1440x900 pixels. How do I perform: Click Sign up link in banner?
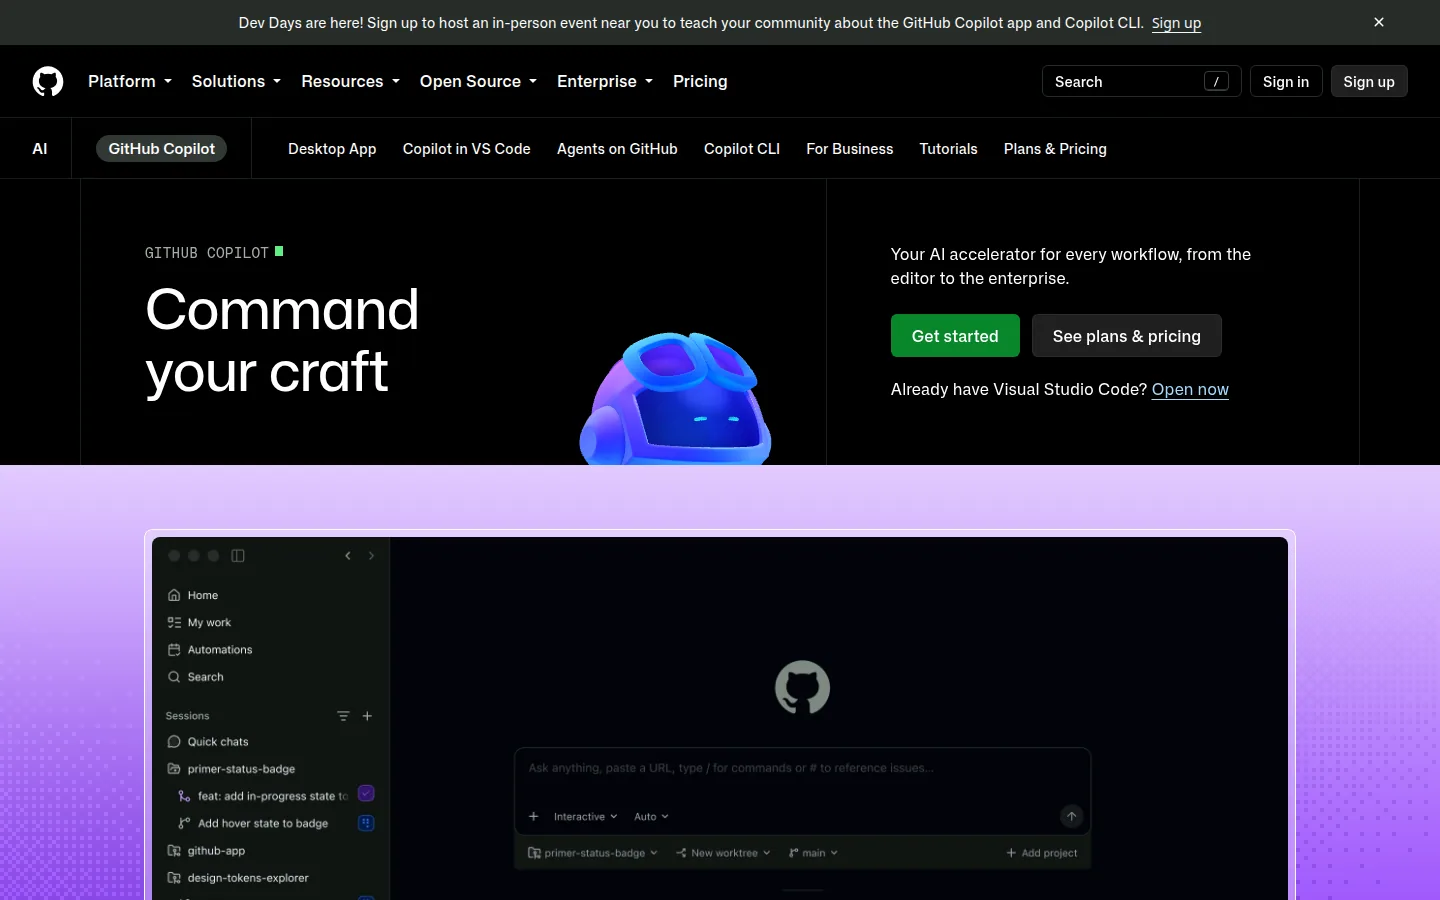pos(1176,23)
